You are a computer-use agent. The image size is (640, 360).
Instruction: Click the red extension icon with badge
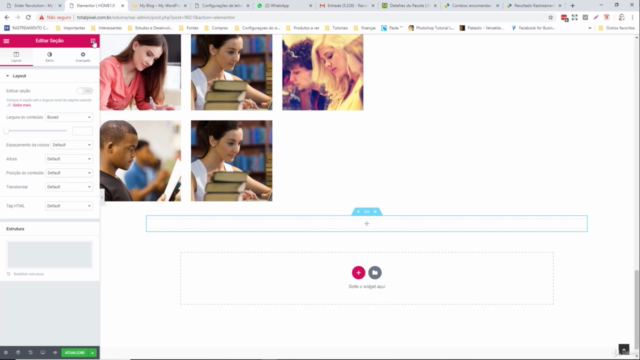564,18
